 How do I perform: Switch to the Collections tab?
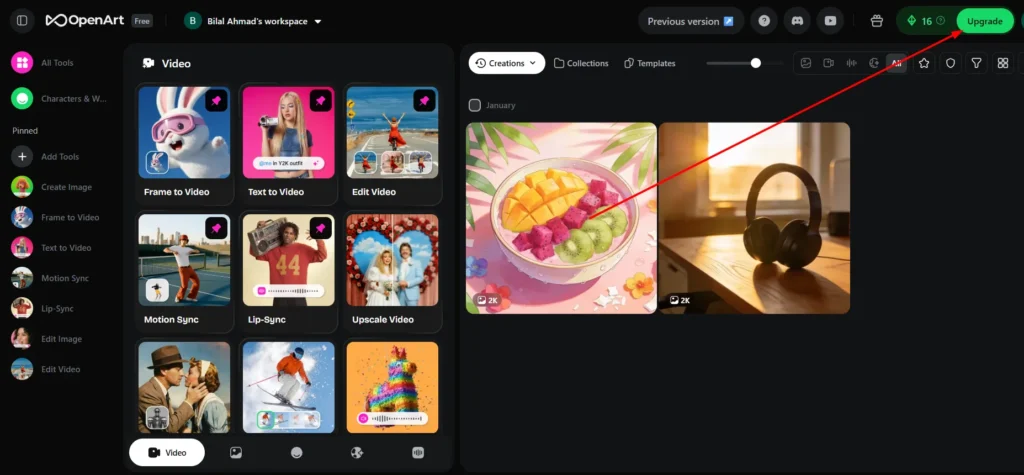581,63
